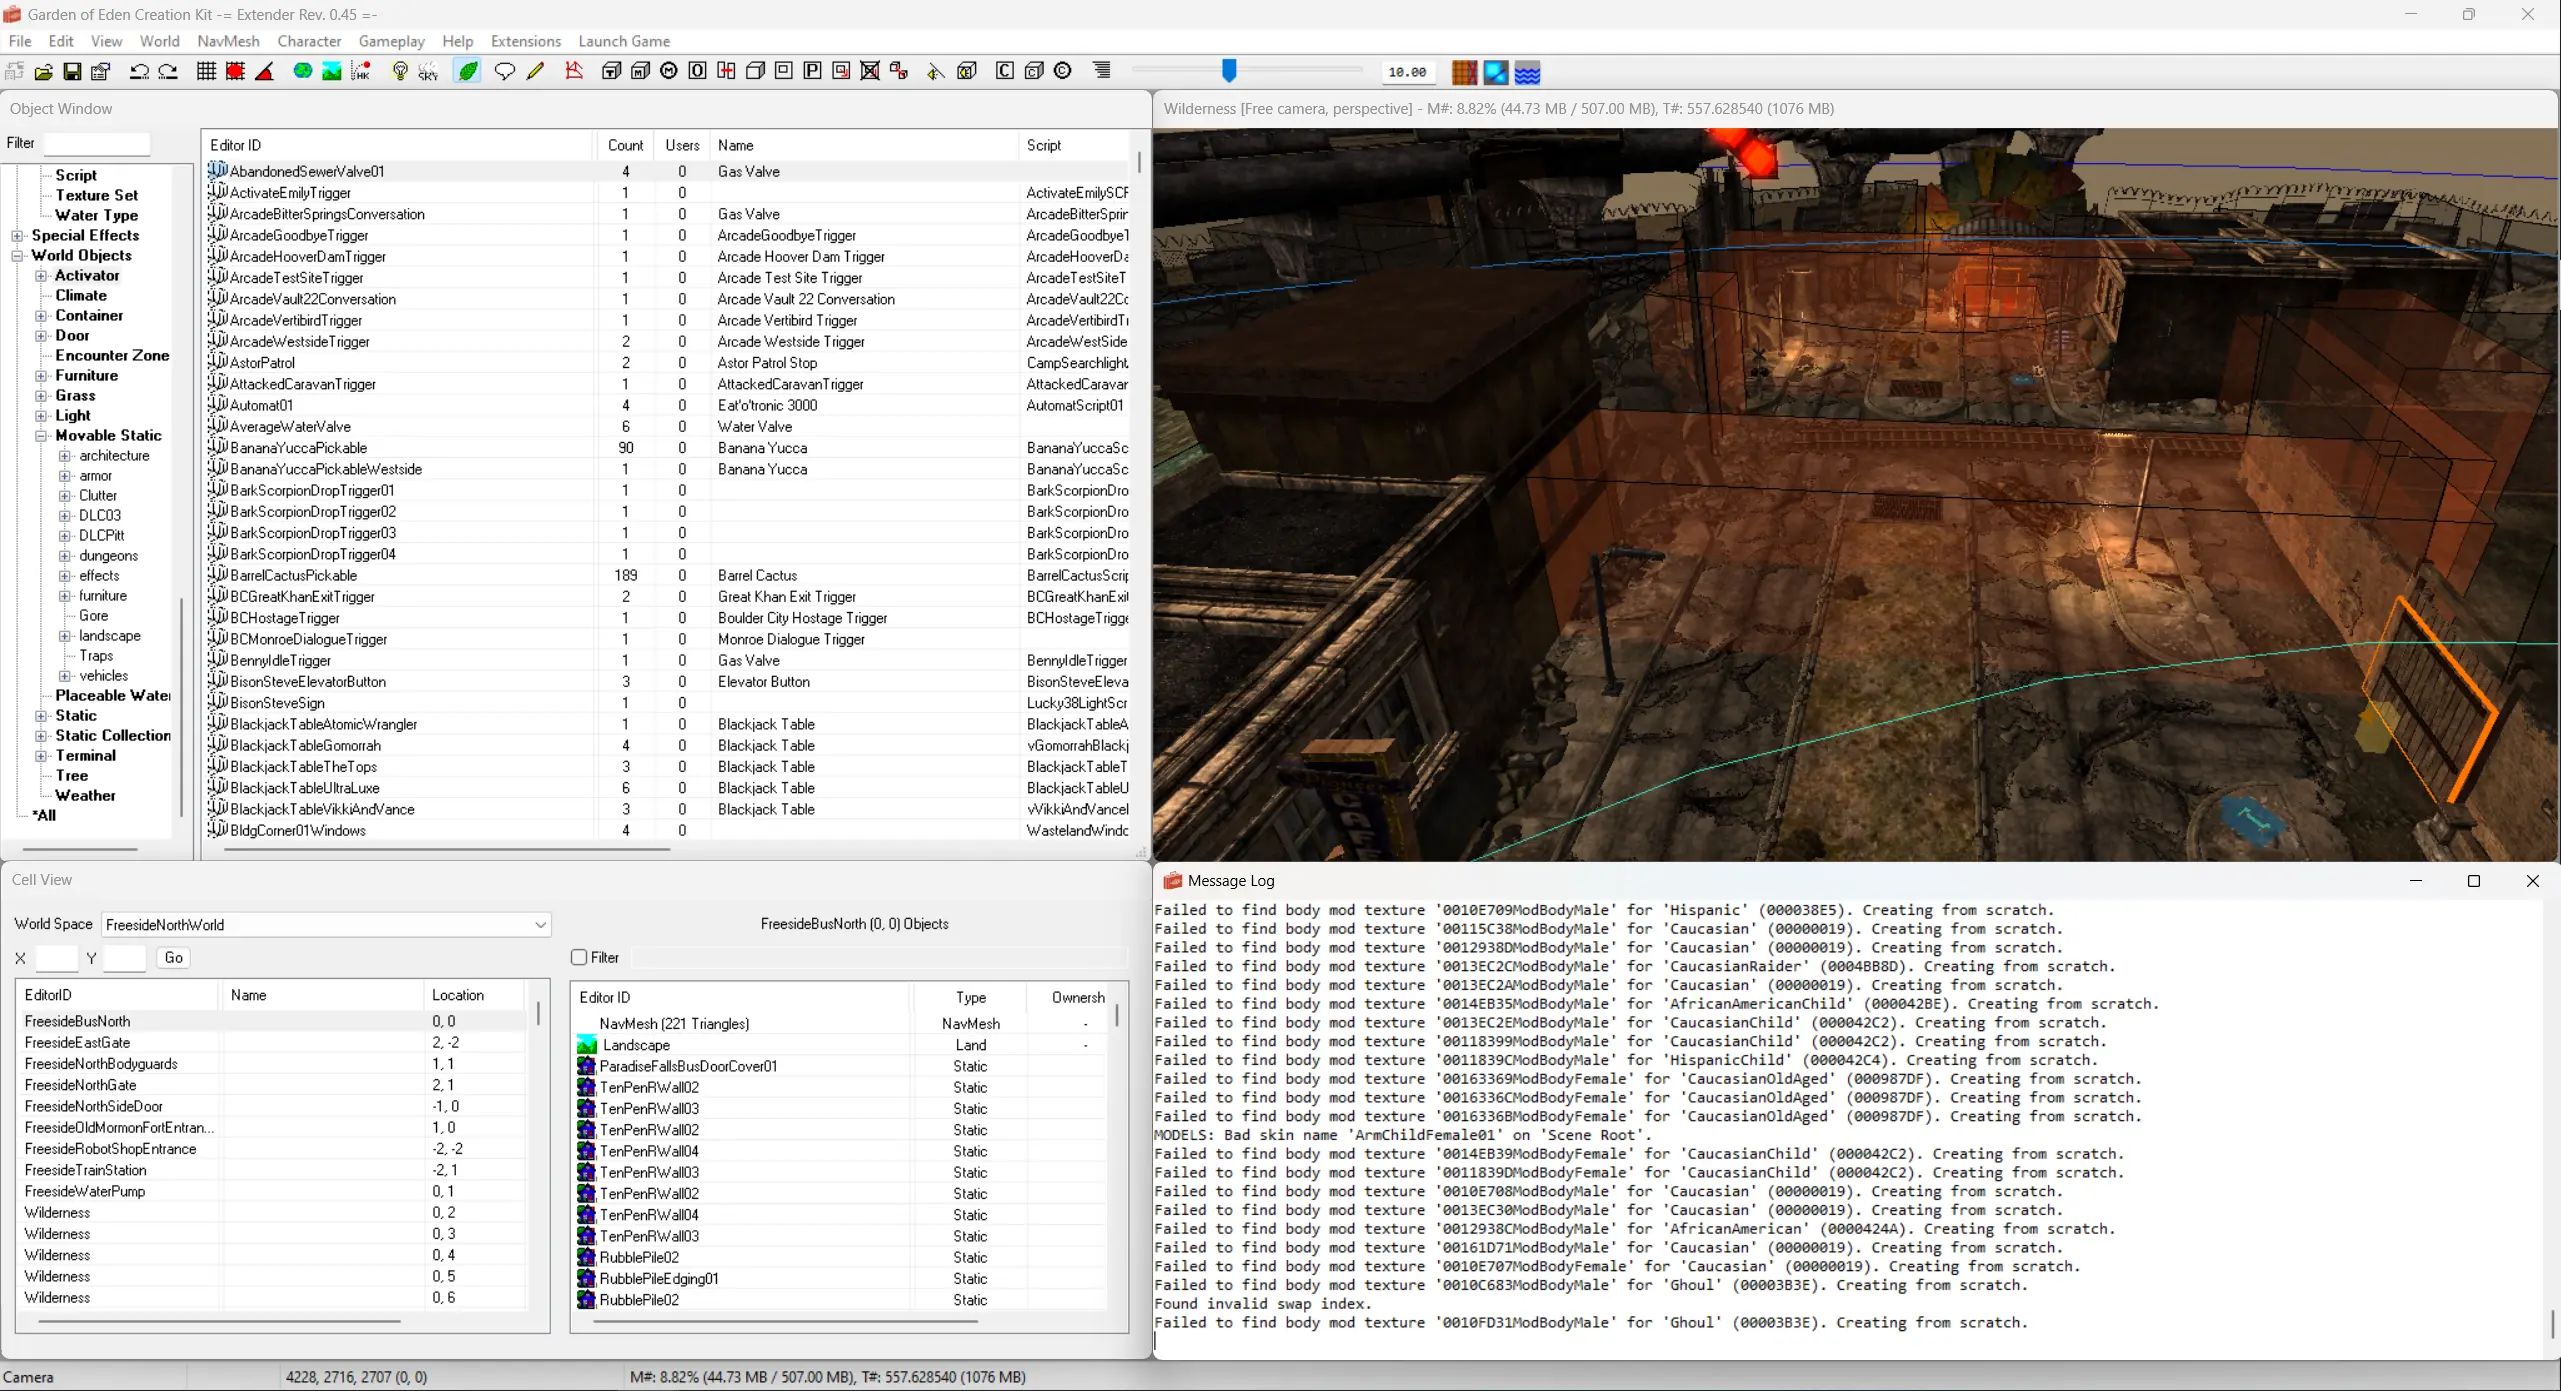The image size is (2561, 1391).
Task: Expand the Container tree node
Action: [x=41, y=316]
